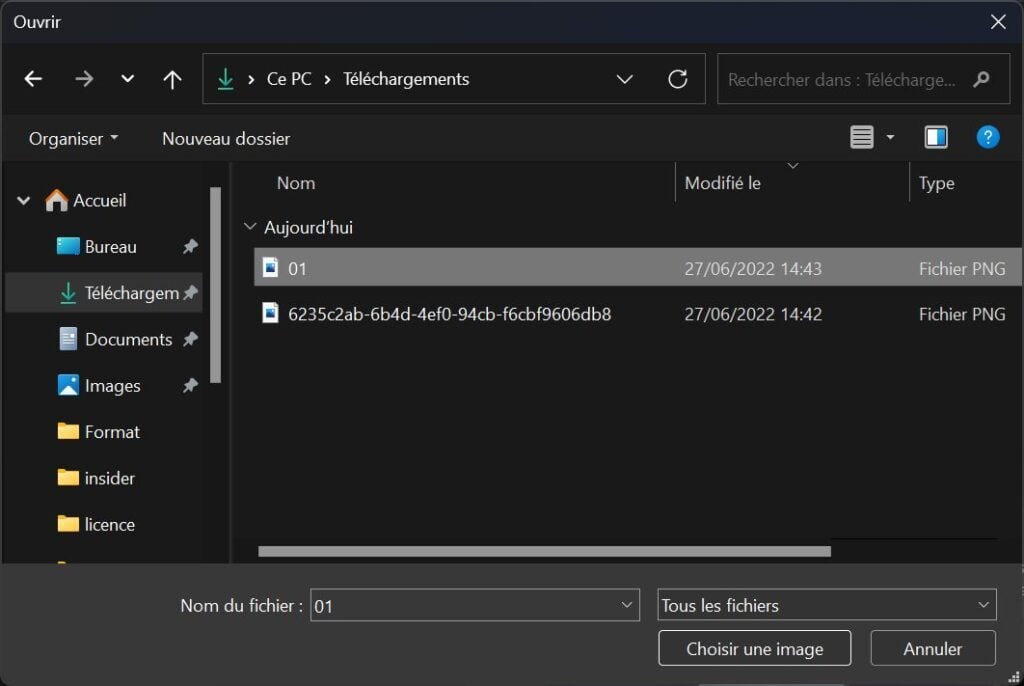
Task: Click the PNG icon of the 6235c2ab file
Action: (x=270, y=313)
